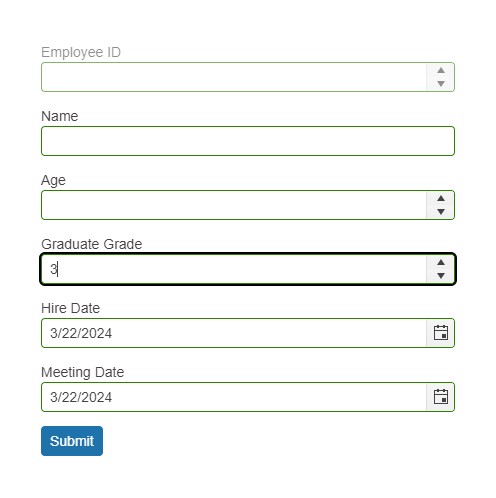Click into the Employee ID field

coord(234,77)
